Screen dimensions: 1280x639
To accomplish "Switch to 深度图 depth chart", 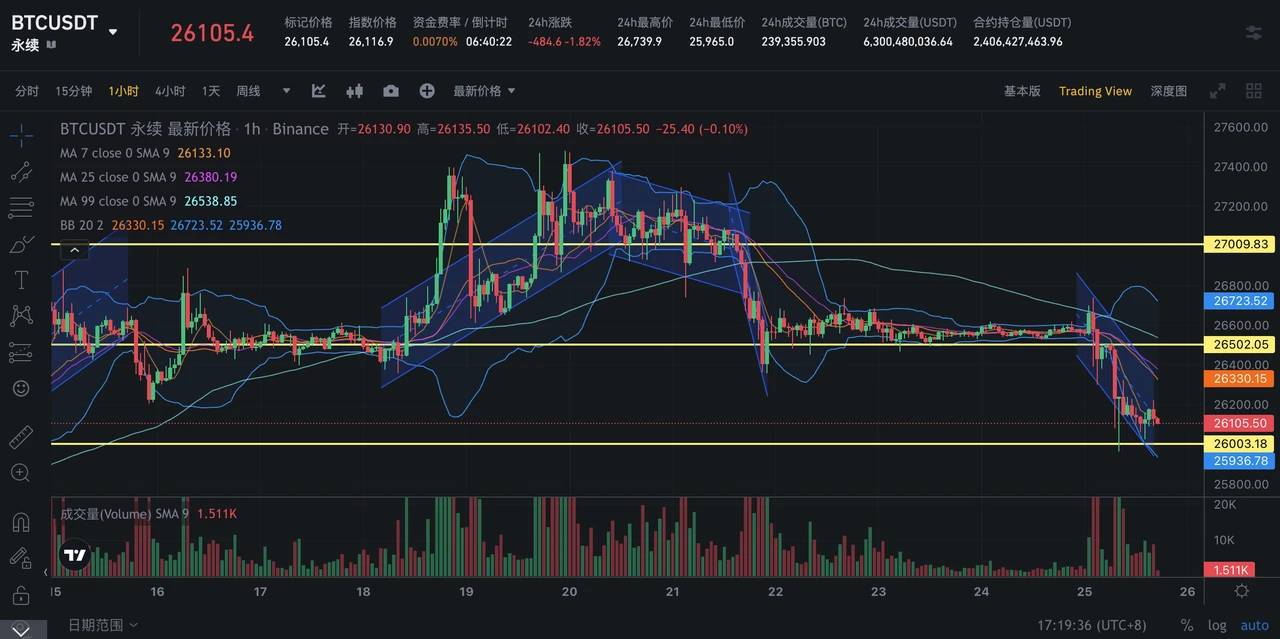I will pos(1169,91).
